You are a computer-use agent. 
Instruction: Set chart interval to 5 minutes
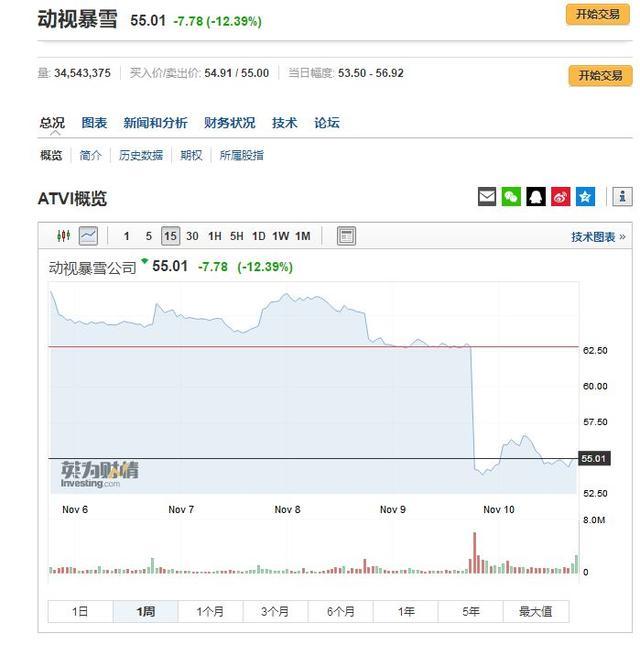coord(149,236)
